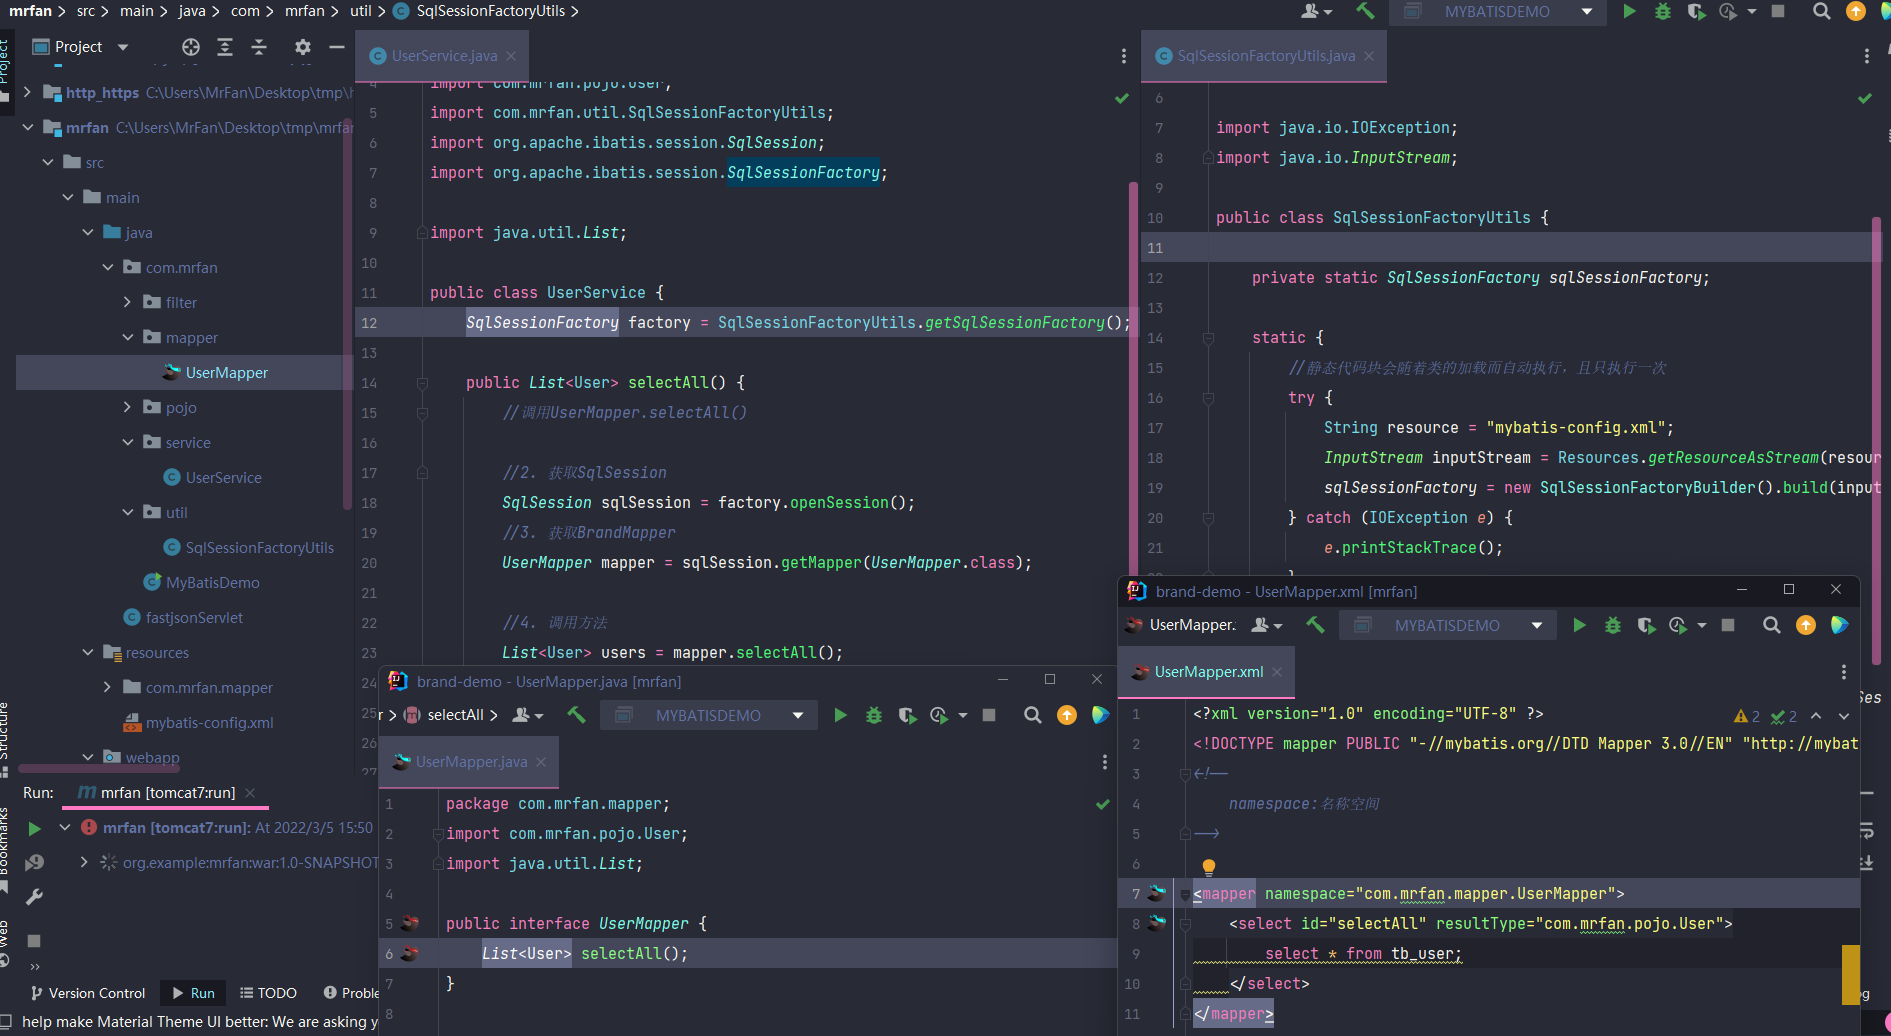This screenshot has width=1891, height=1036.
Task: Run with coverage in main window toolbar
Action: coord(1696,11)
